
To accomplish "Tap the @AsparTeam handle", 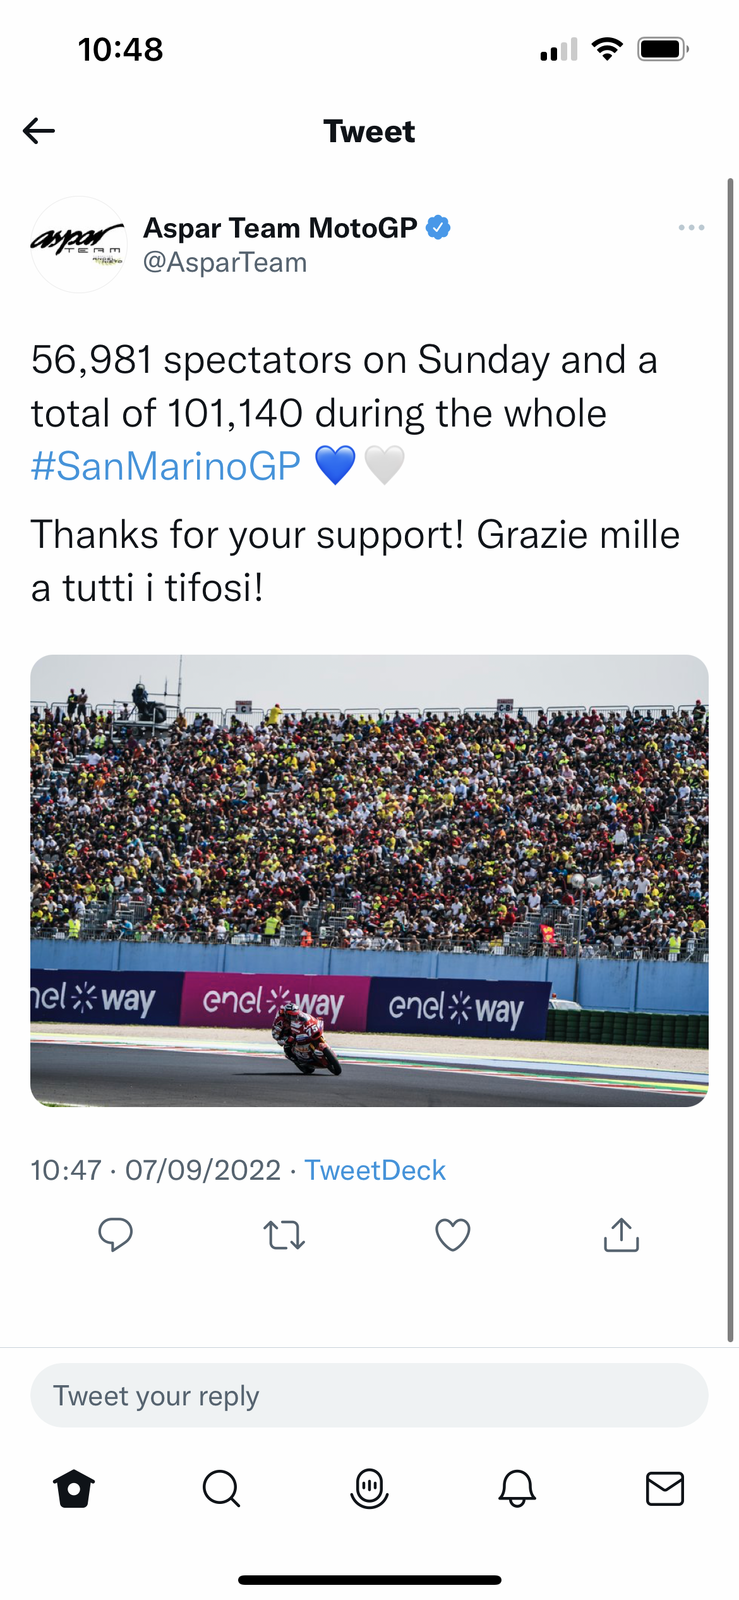I will pyautogui.click(x=225, y=263).
